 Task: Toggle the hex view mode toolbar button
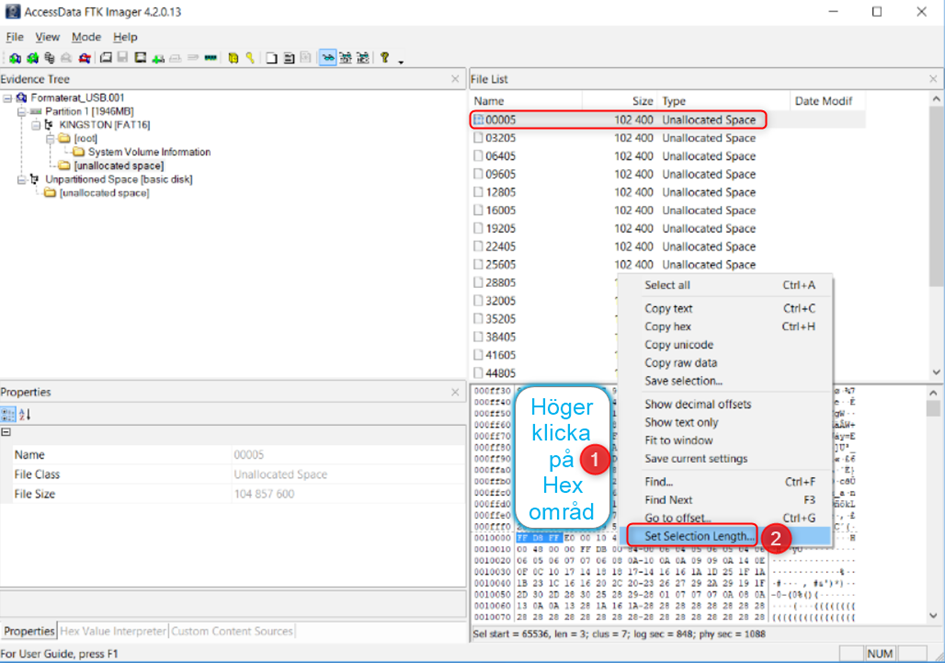[x=362, y=58]
